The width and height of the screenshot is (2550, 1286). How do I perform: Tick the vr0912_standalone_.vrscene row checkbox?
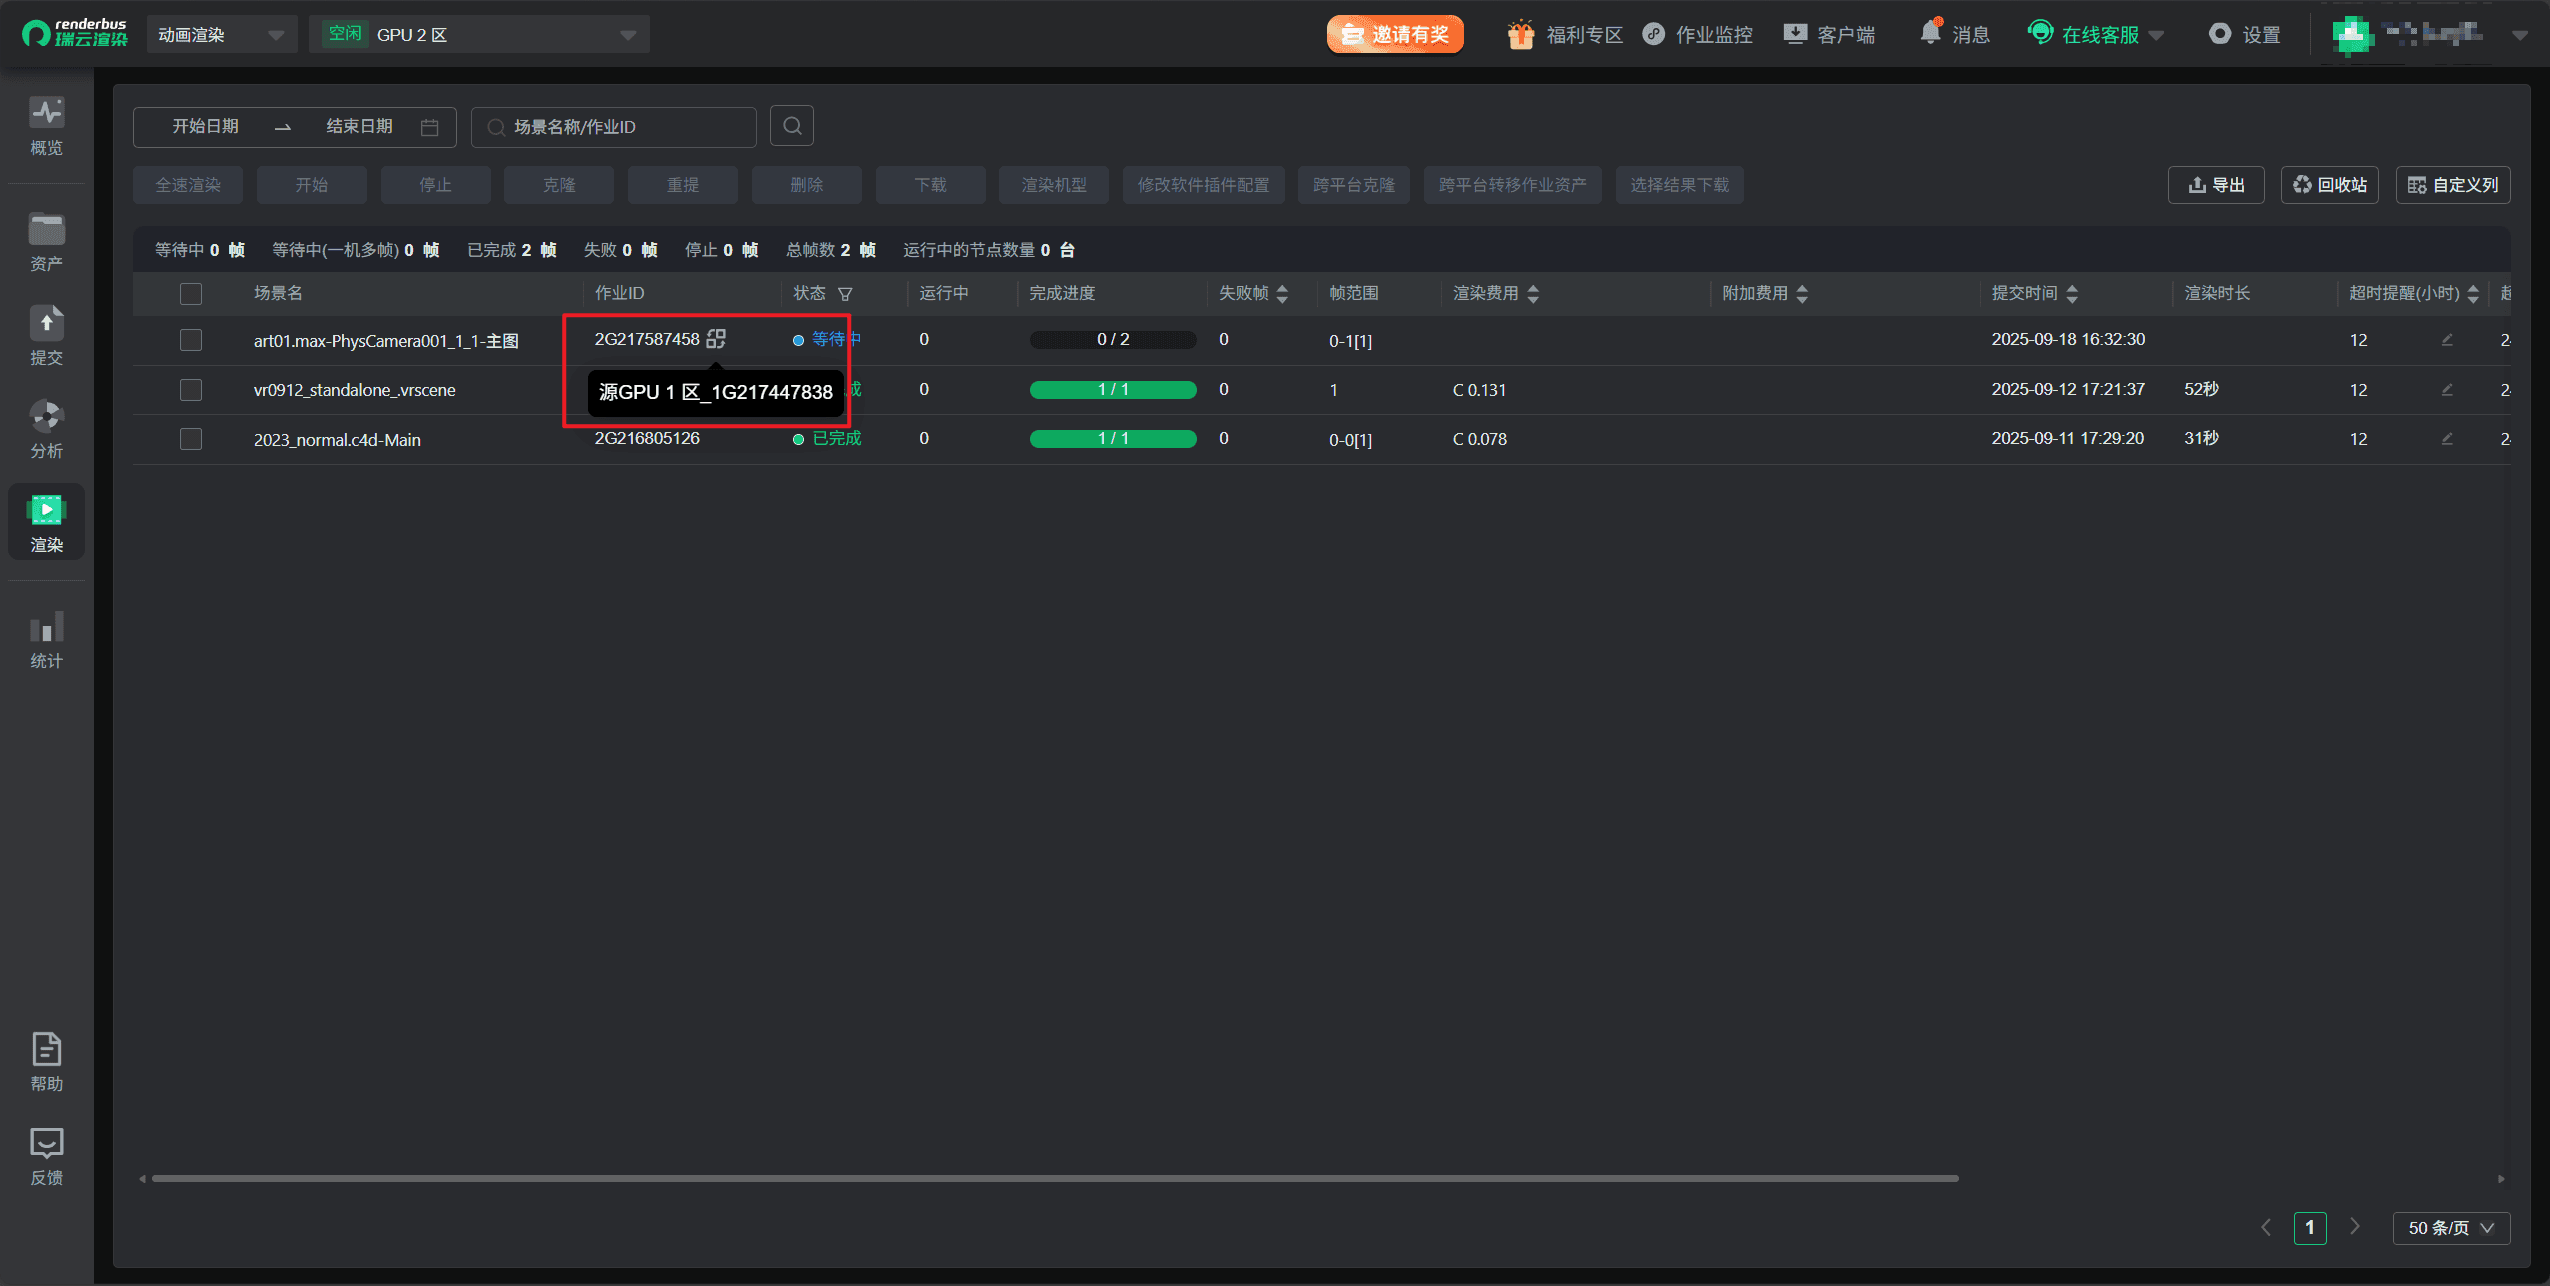pyautogui.click(x=191, y=390)
